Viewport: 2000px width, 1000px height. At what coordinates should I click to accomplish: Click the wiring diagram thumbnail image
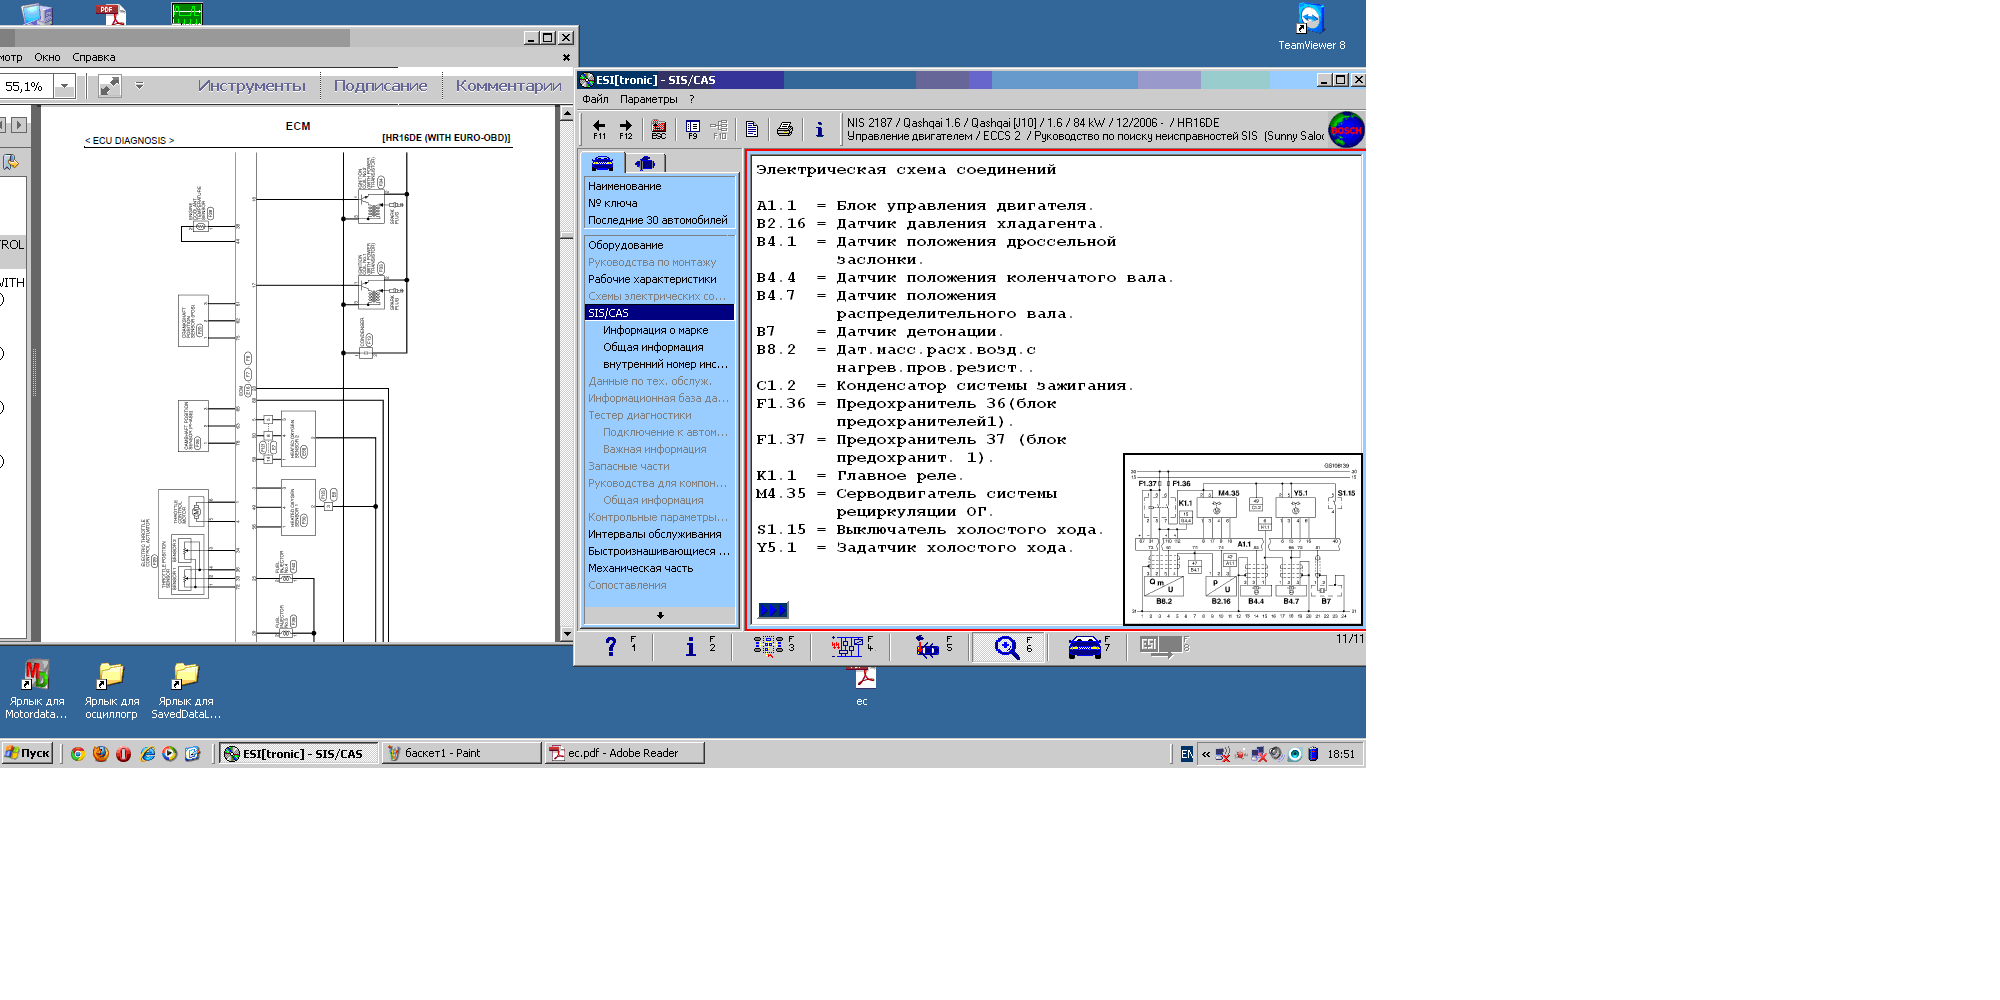click(x=1242, y=539)
